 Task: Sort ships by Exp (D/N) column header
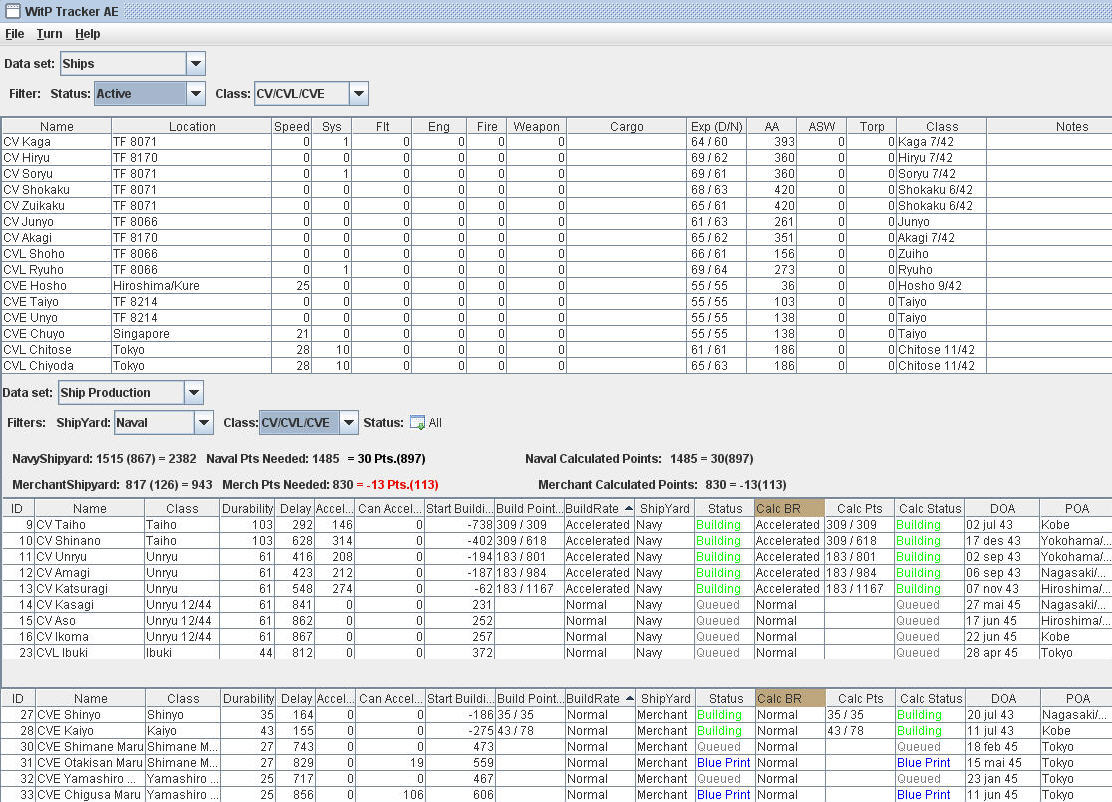[716, 127]
